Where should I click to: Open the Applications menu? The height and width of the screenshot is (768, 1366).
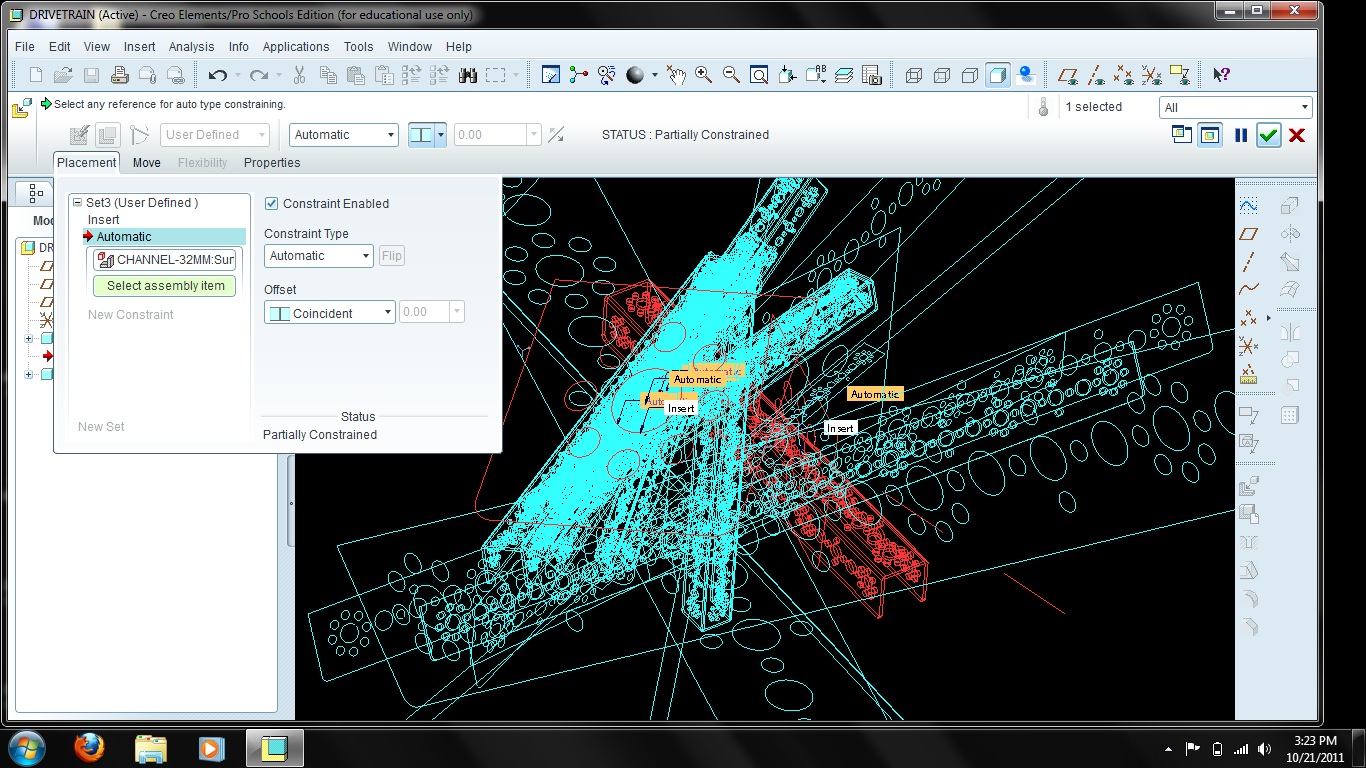296,47
